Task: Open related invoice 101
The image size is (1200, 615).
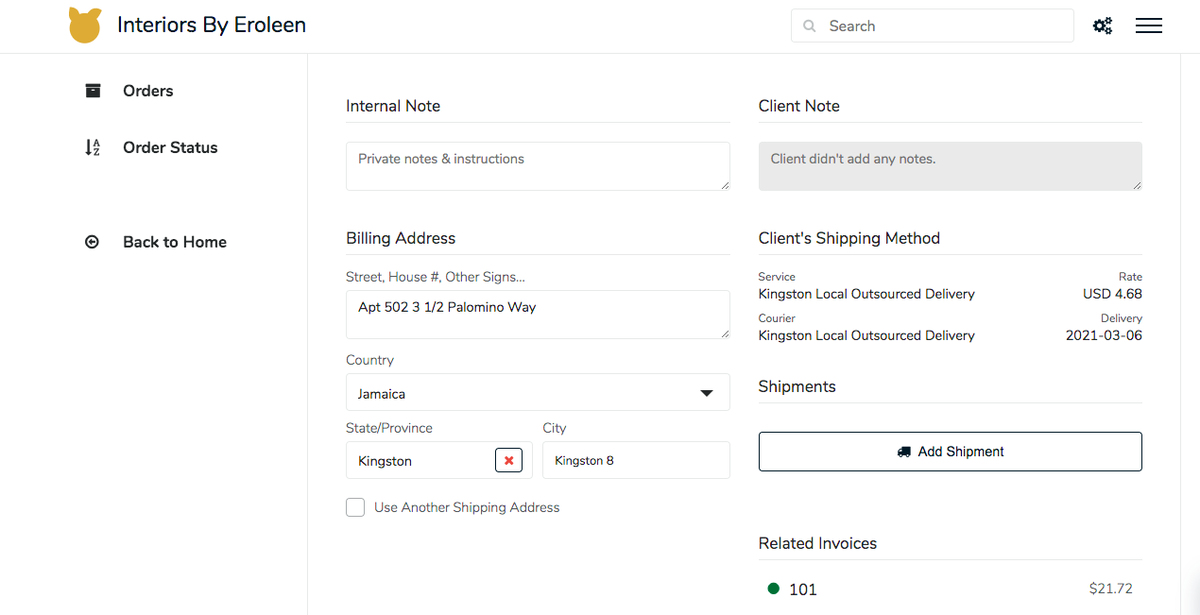Action: click(802, 589)
